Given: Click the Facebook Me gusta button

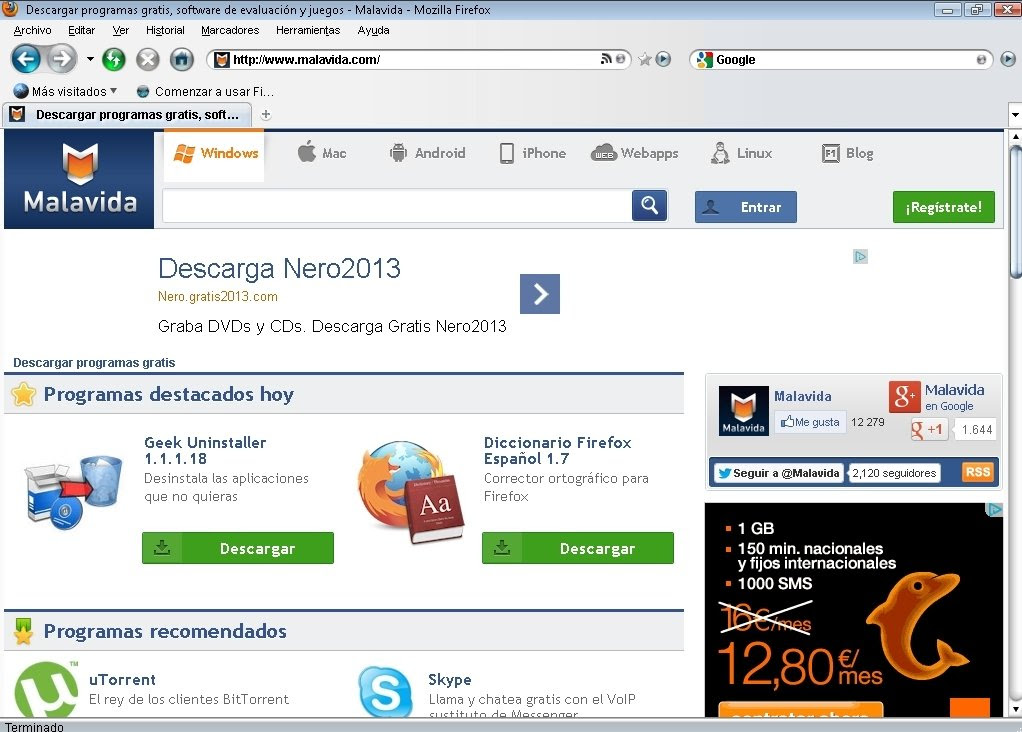Looking at the screenshot, I should click(x=810, y=422).
